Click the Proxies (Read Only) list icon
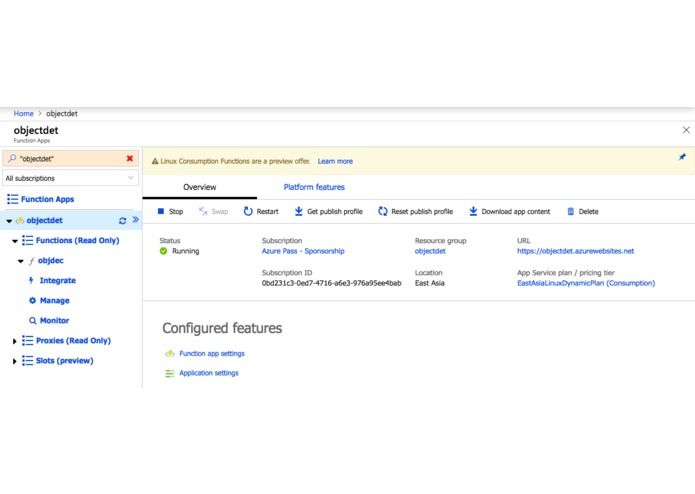The image size is (695, 494). [27, 340]
